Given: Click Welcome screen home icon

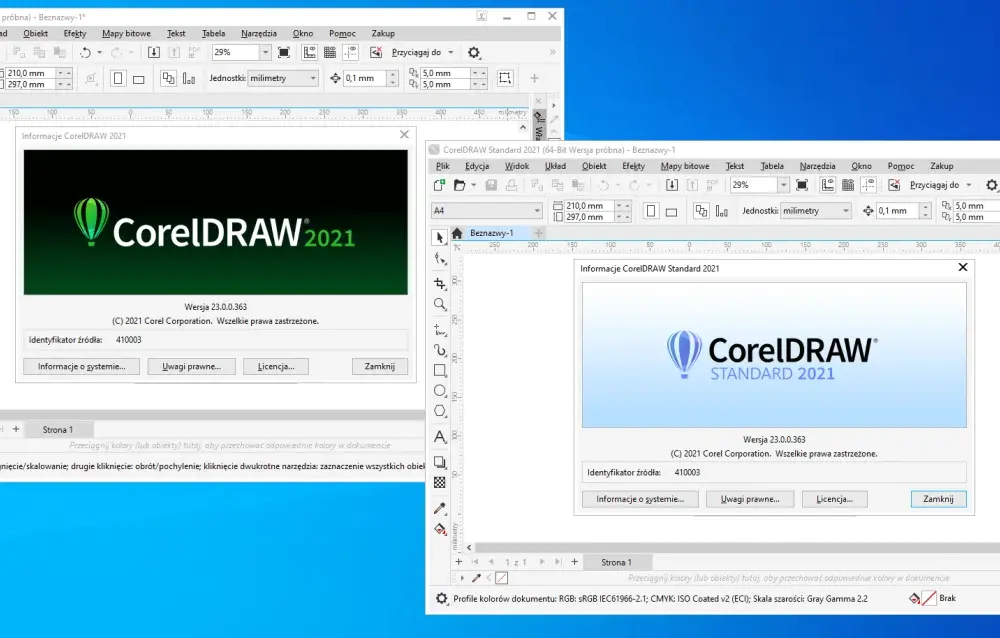Looking at the screenshot, I should [457, 233].
